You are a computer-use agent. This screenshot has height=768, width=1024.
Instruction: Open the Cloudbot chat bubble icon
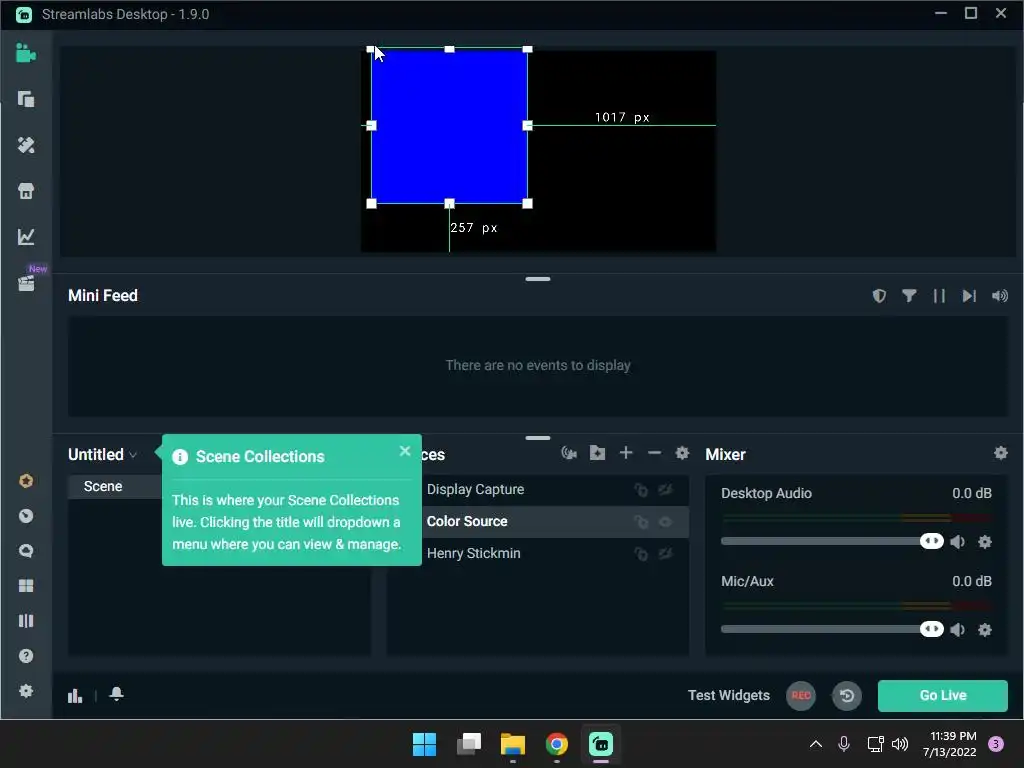click(25, 551)
